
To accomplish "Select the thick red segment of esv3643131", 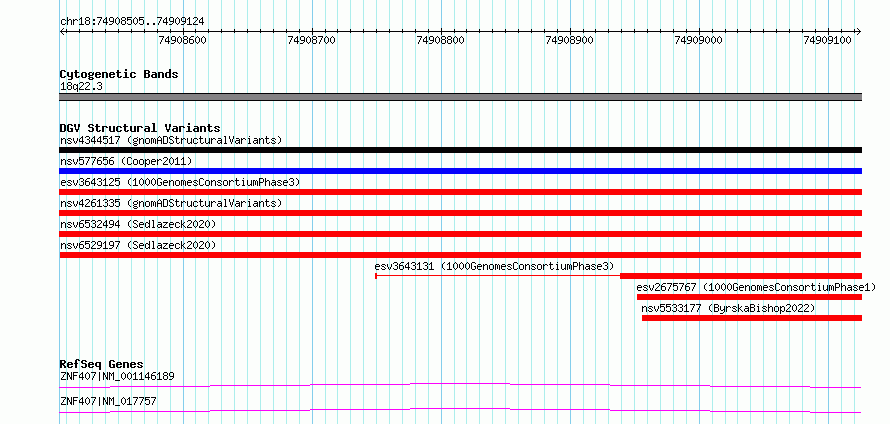I will [x=741, y=276].
